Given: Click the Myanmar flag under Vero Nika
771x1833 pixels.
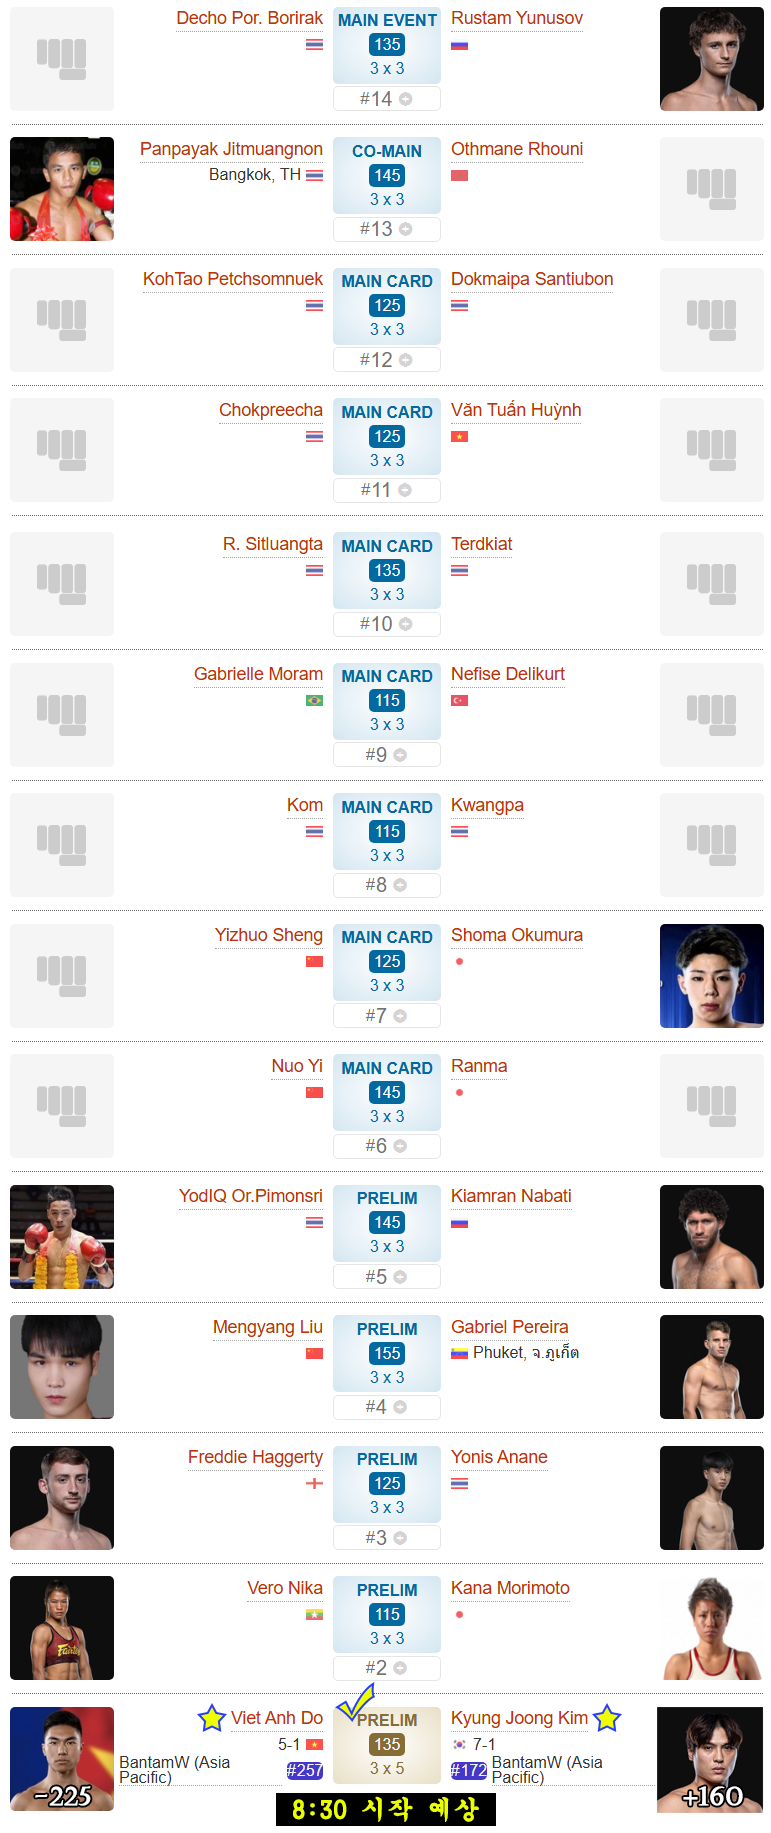Looking at the screenshot, I should (314, 1615).
